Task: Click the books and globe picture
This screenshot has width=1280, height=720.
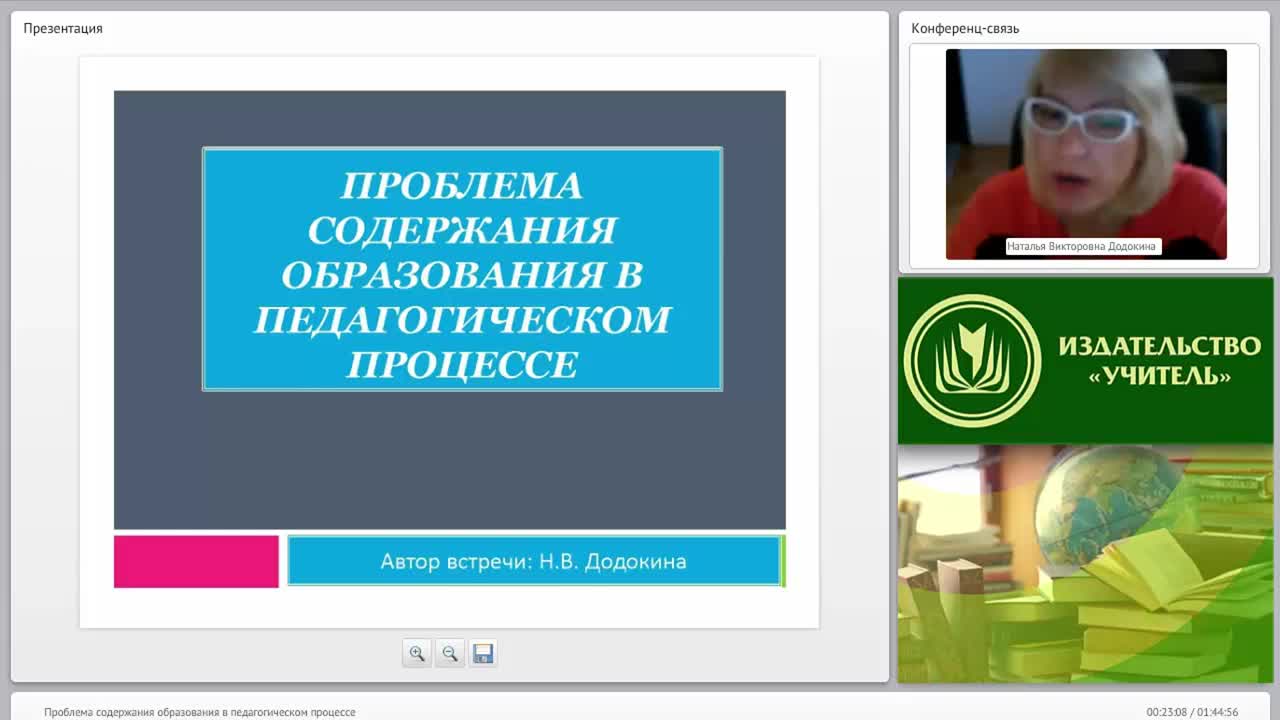Action: click(1085, 564)
